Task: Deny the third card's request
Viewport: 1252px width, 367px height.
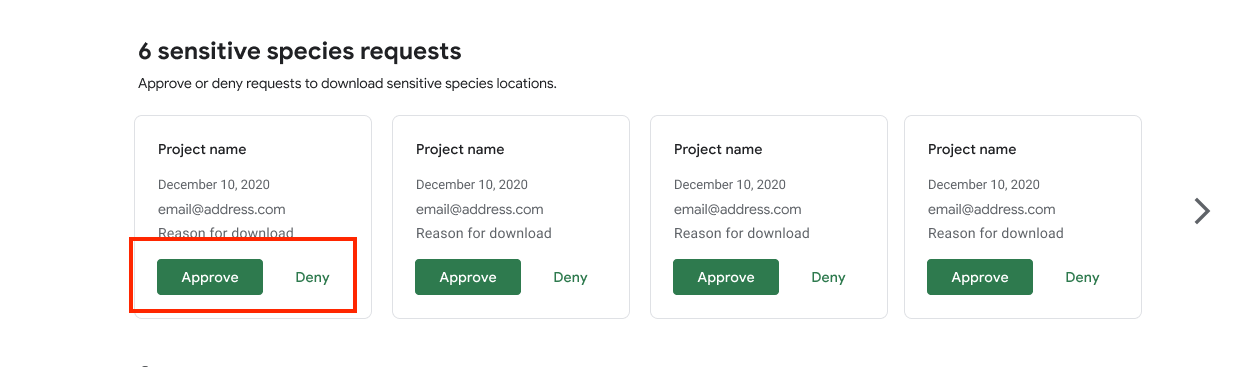Action: pos(828,277)
